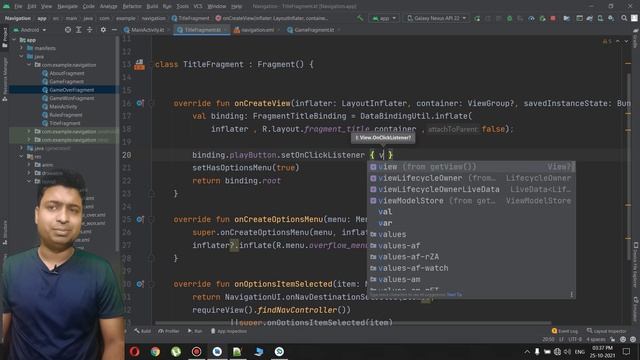Viewport: 640px width, 360px height.
Task: Open the Layout Inspector
Action: coord(606,331)
